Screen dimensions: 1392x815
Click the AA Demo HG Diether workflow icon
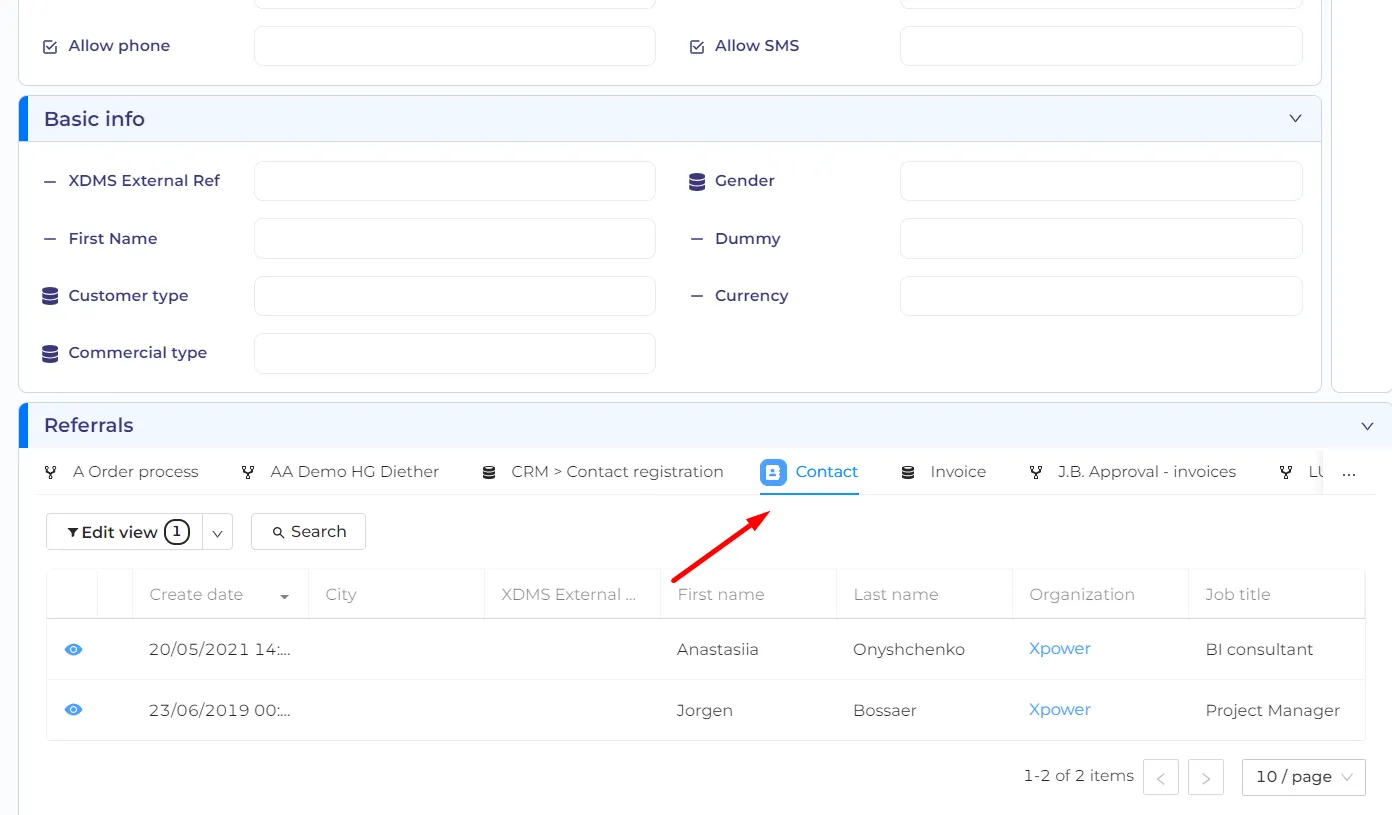tap(248, 472)
